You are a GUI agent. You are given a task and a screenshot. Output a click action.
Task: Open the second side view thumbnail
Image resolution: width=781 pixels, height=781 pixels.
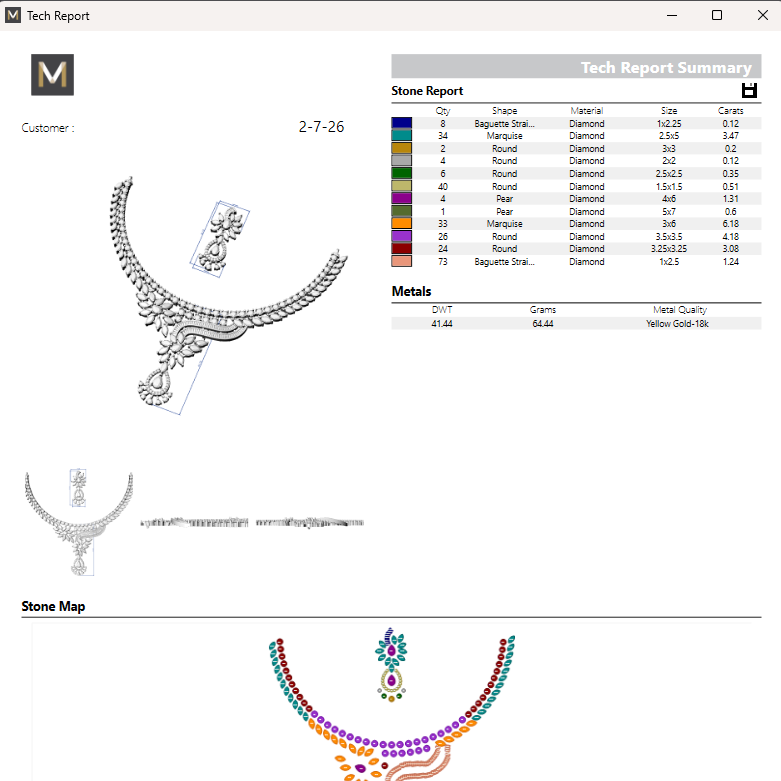click(310, 522)
